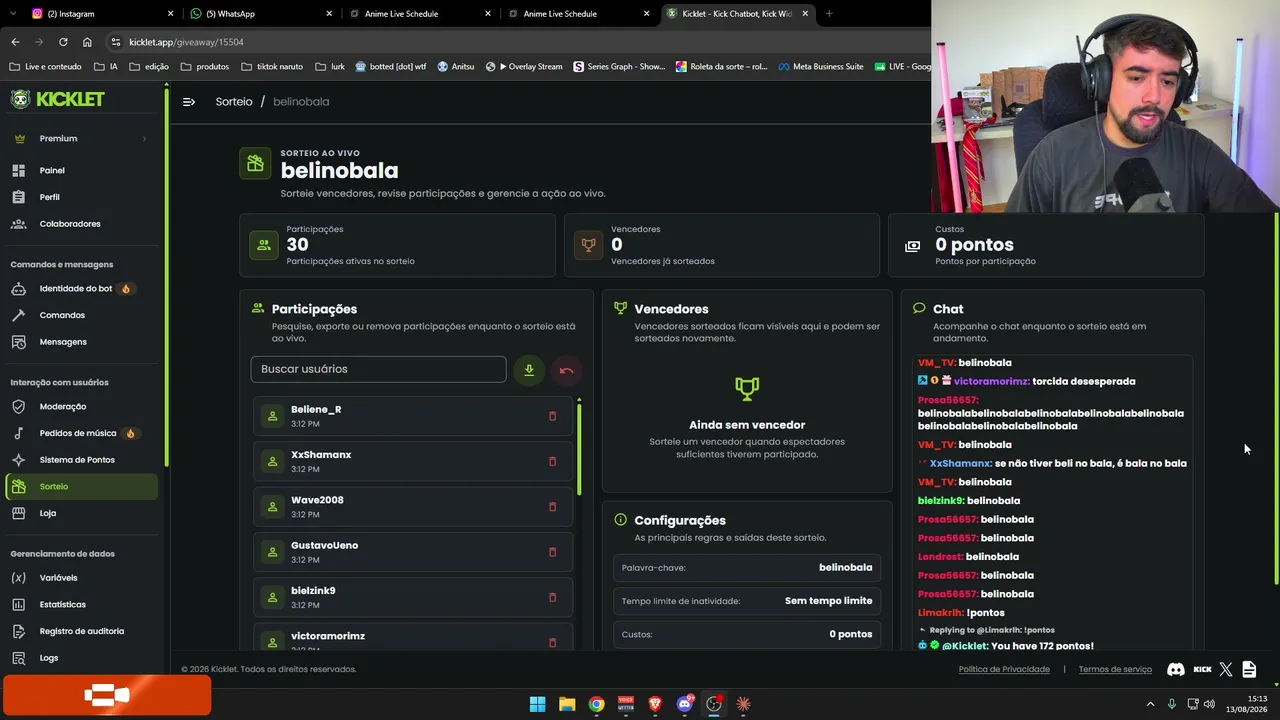
Task: Click the Sorteio breadcrumb link
Action: [x=234, y=102]
